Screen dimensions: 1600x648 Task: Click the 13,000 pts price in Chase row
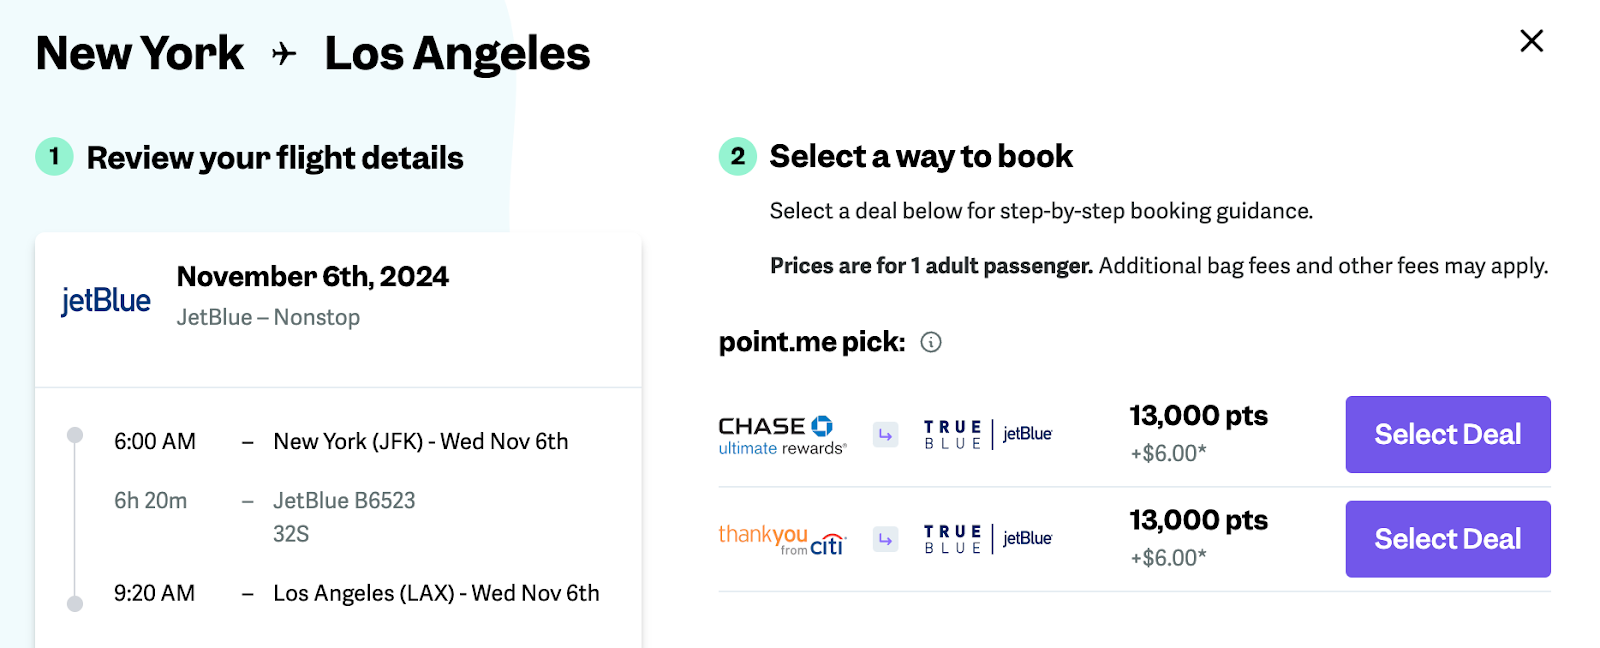1198,416
